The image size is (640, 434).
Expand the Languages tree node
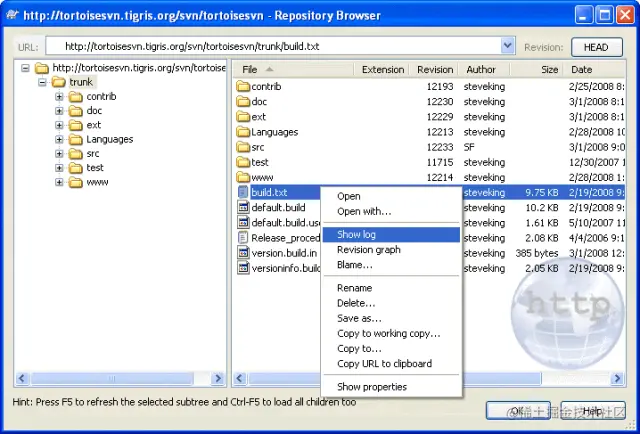point(59,140)
